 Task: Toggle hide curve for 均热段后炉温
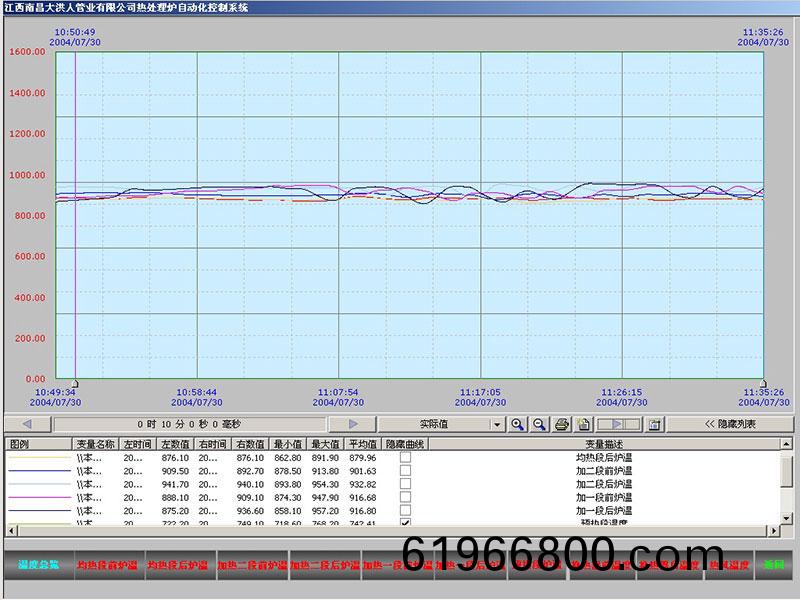pos(405,457)
